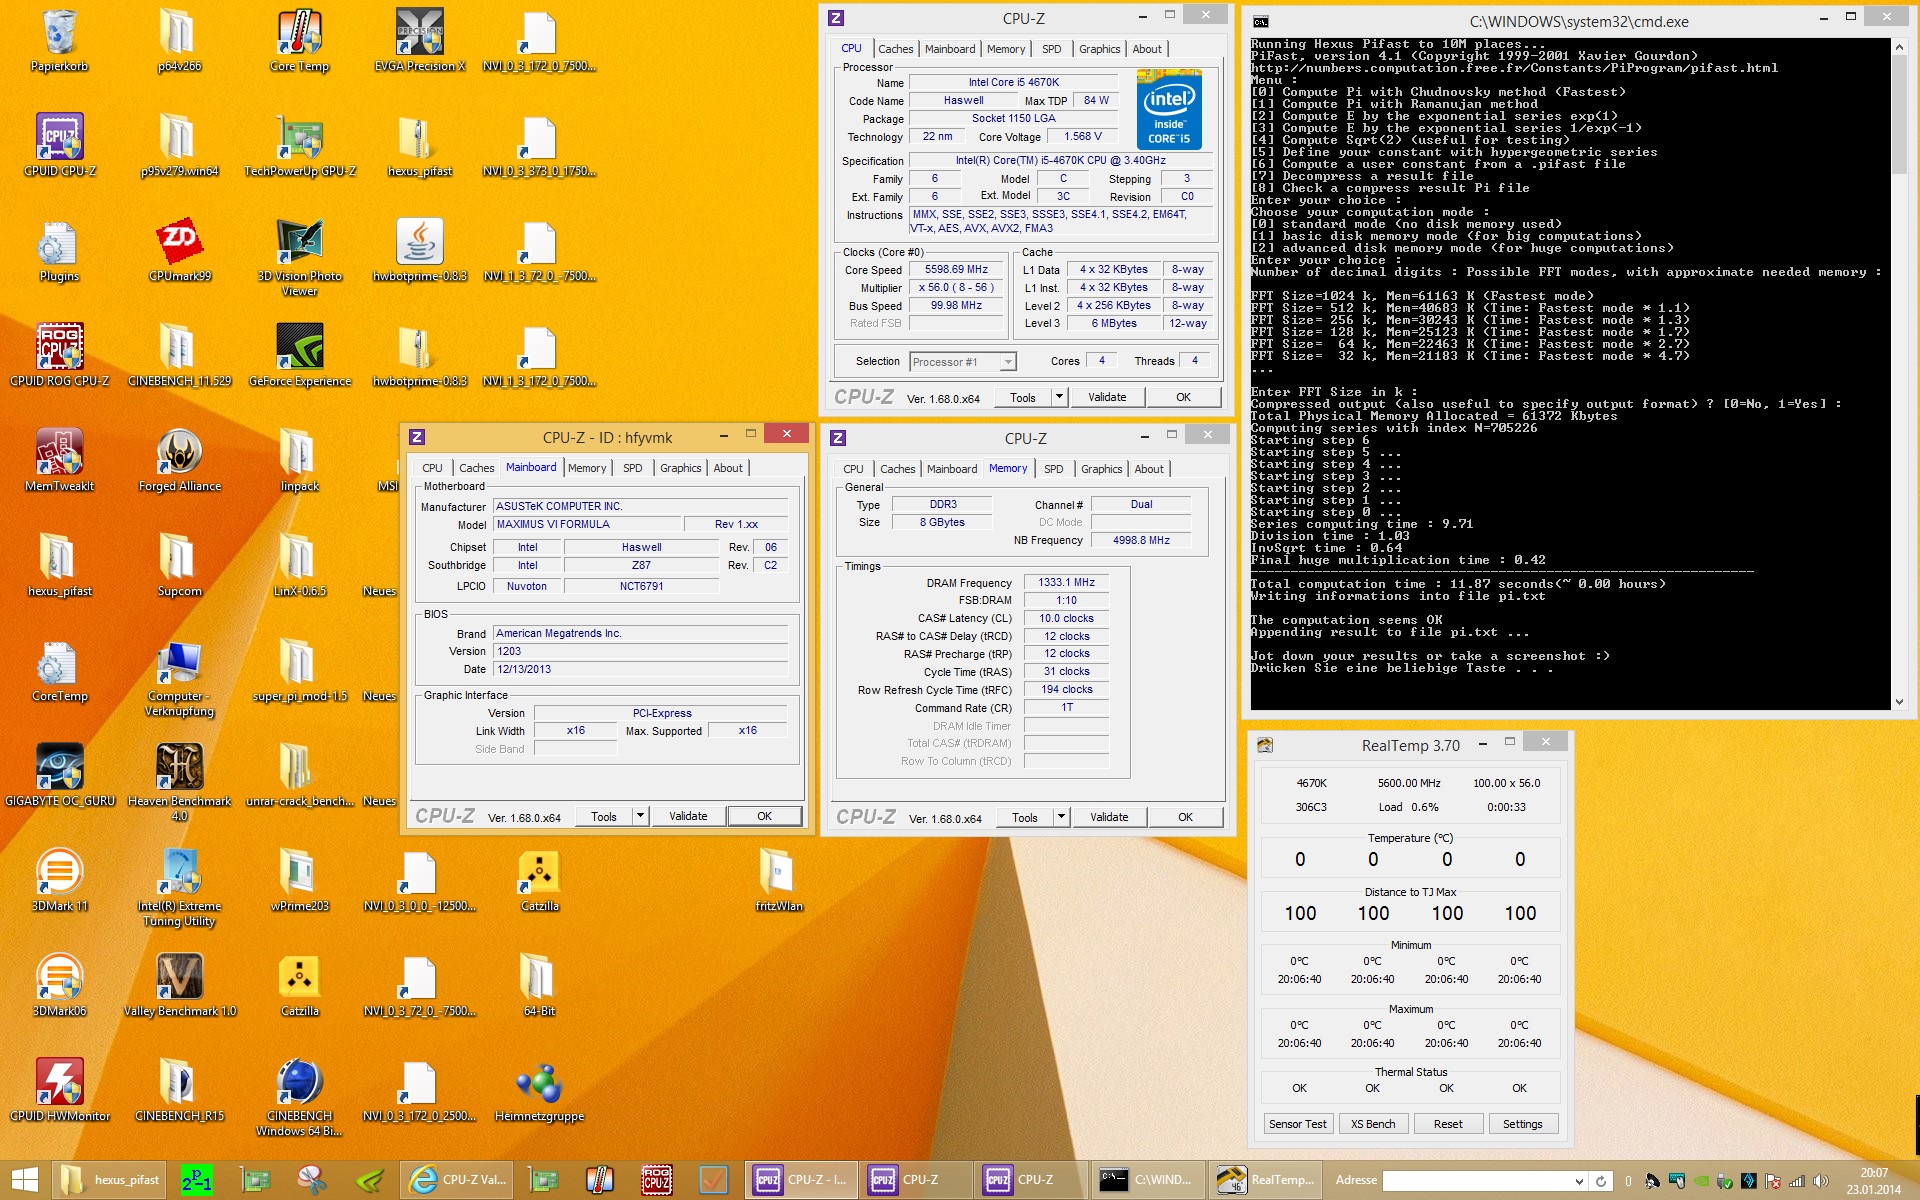Click the MAXIMUS VI FORMULA model field
Viewport: 1920px width, 1200px height.
point(588,524)
